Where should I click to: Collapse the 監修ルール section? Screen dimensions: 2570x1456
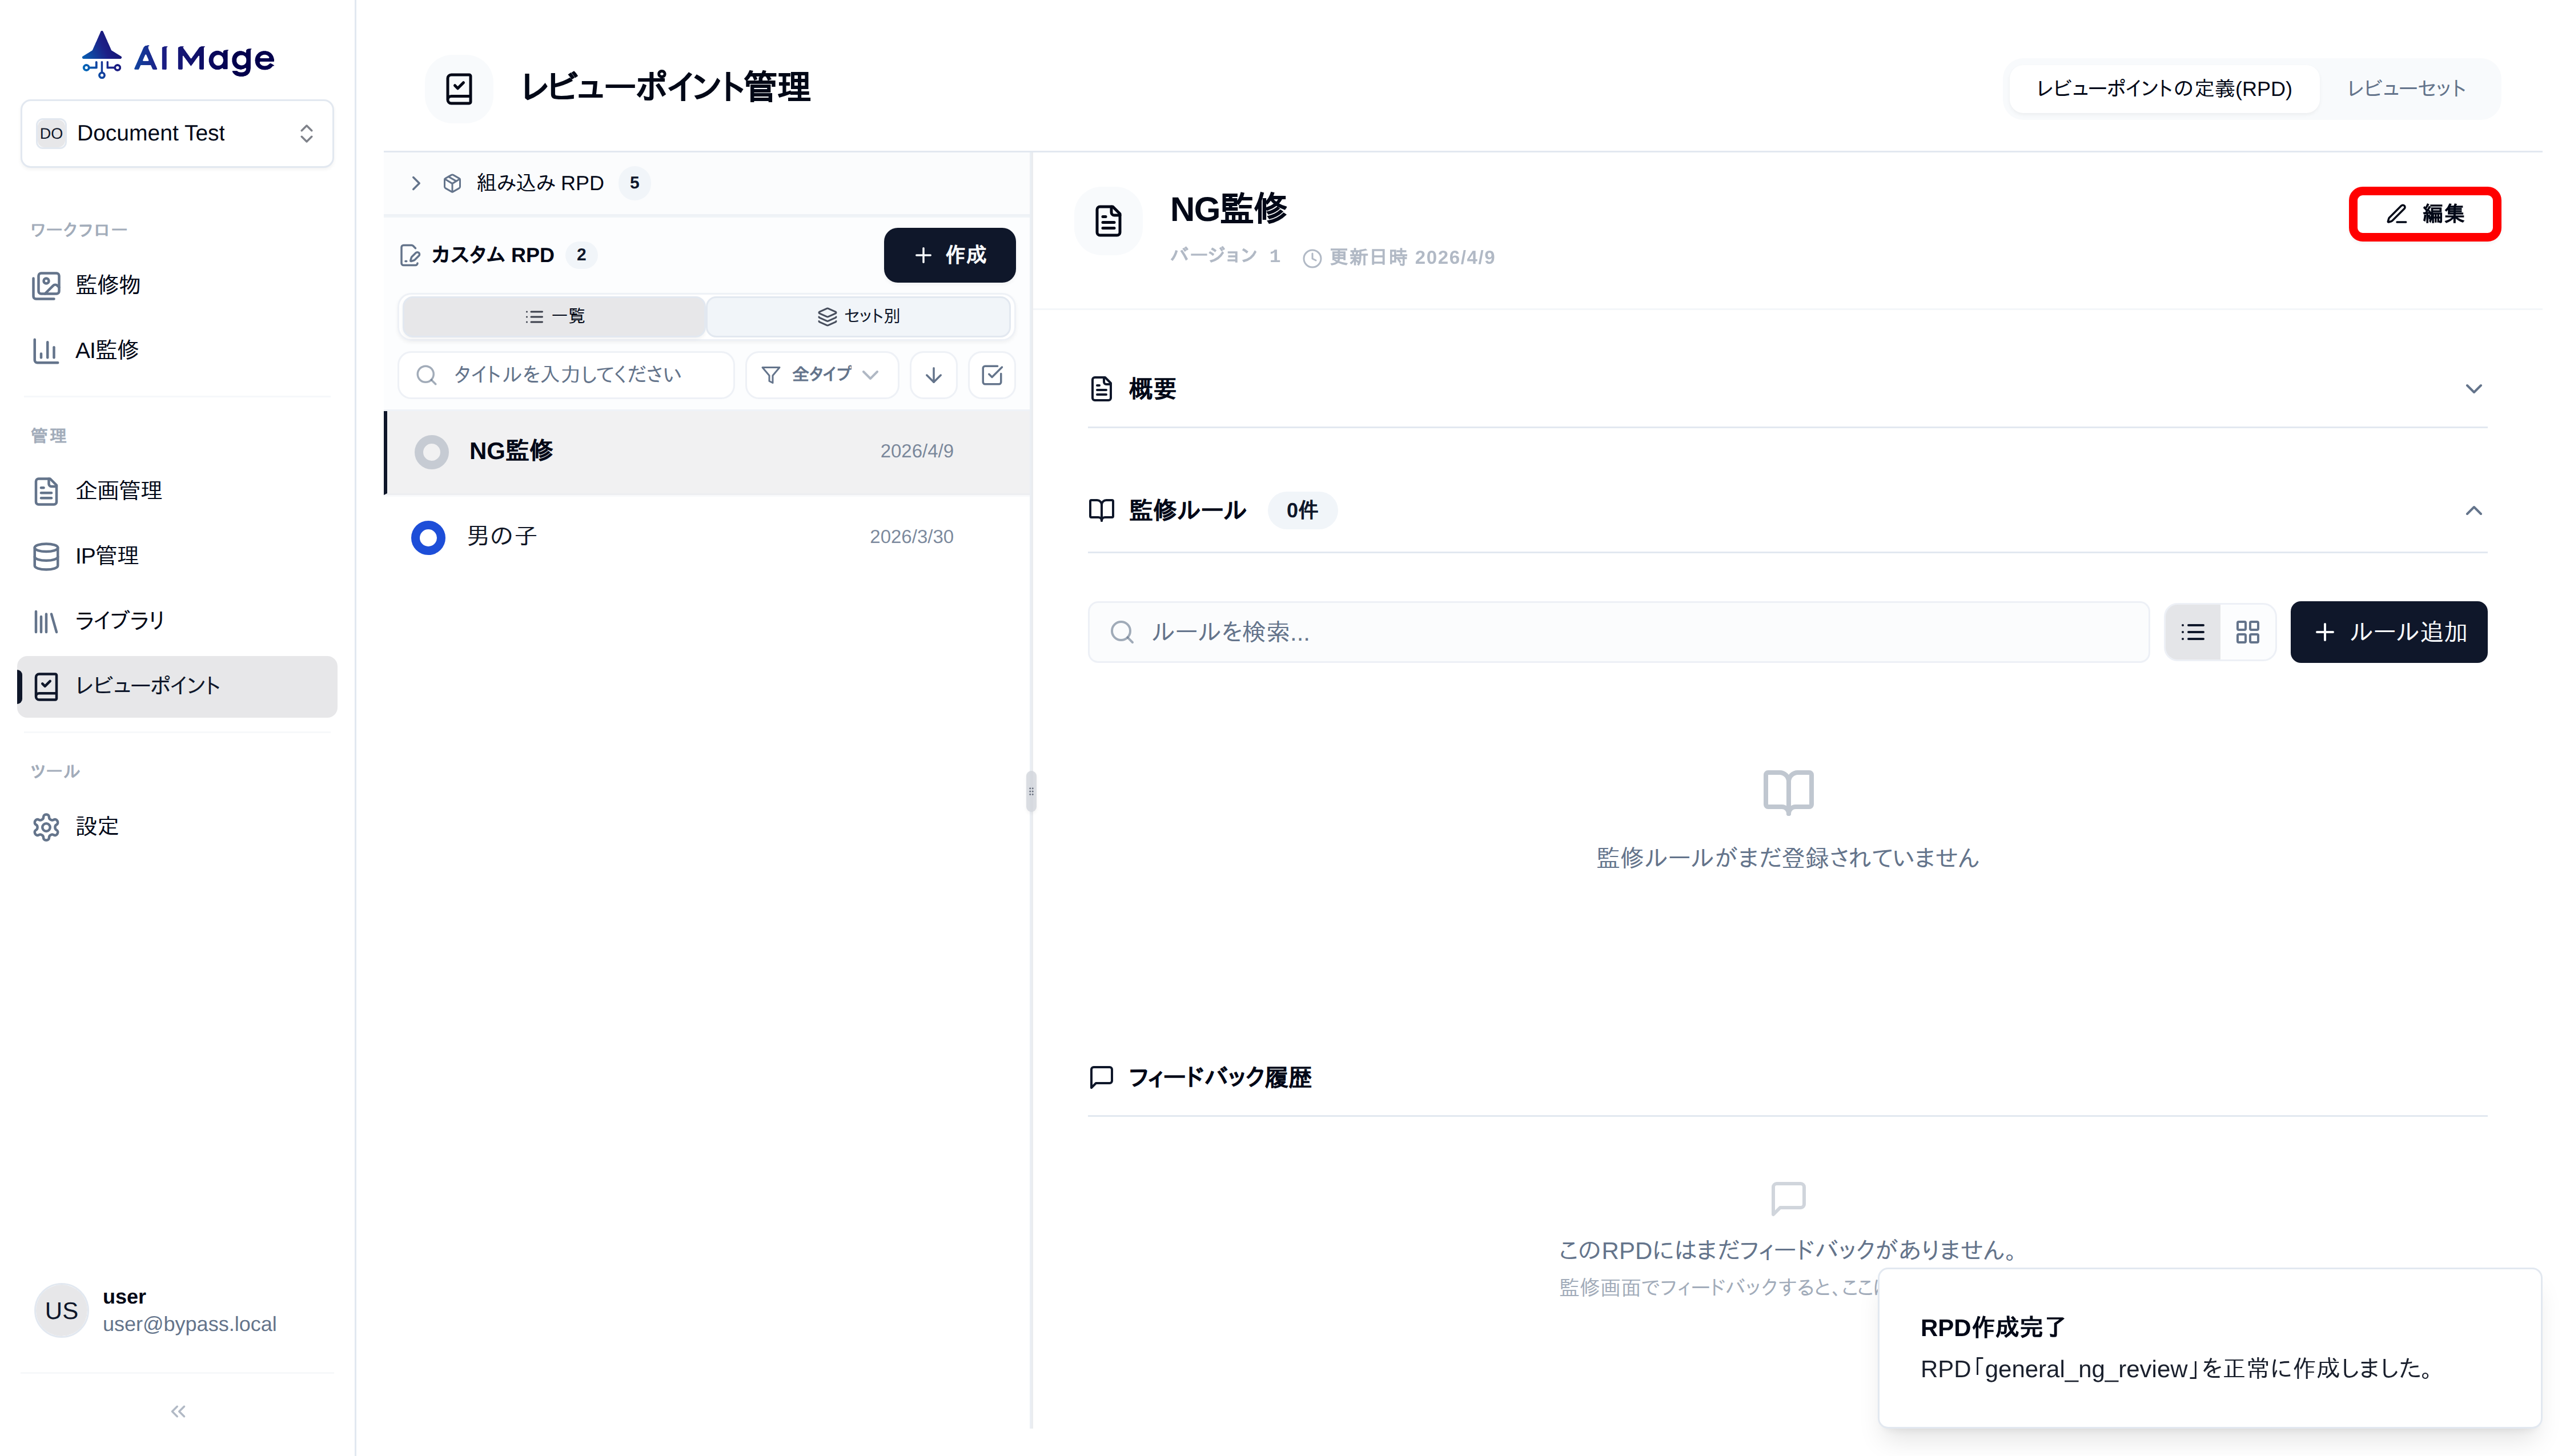pos(2474,511)
